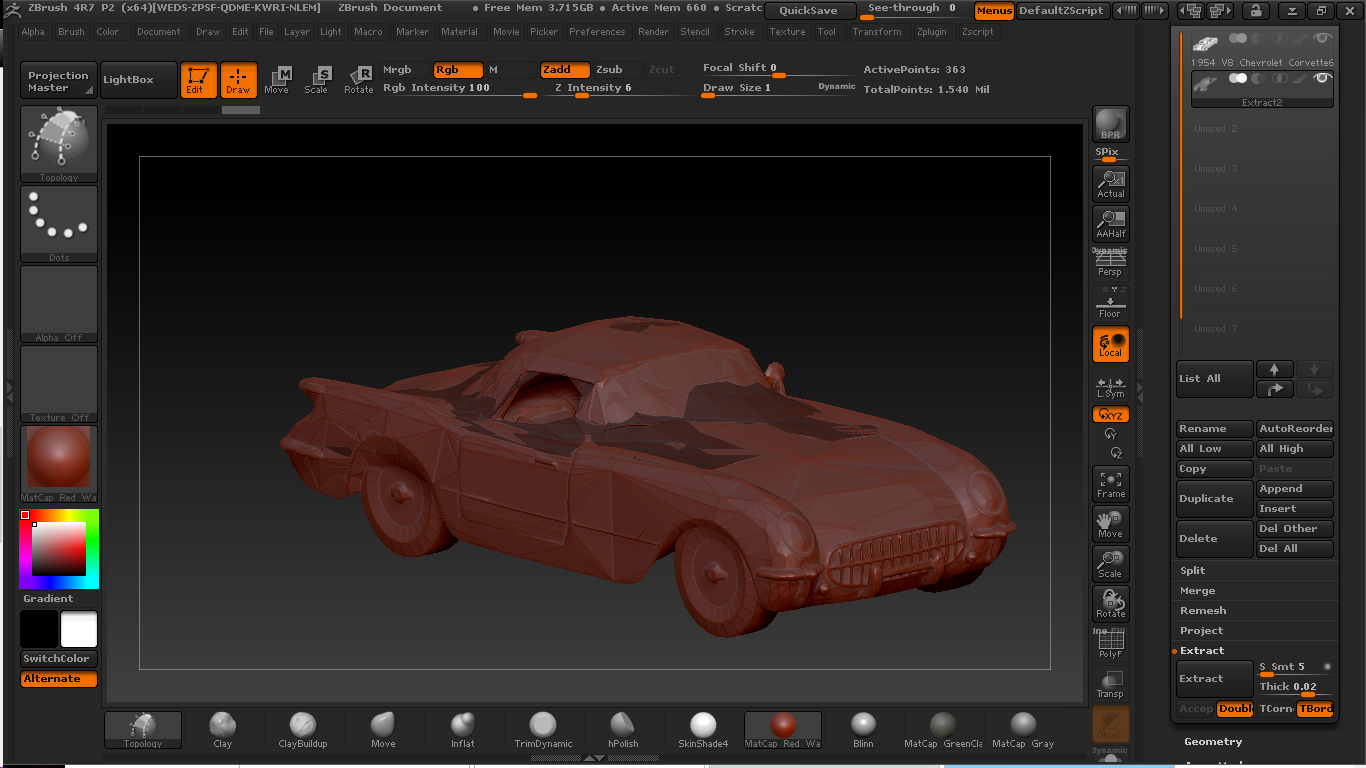Click the BPR render icon
Screen dimensions: 1366x768
(x=1110, y=124)
